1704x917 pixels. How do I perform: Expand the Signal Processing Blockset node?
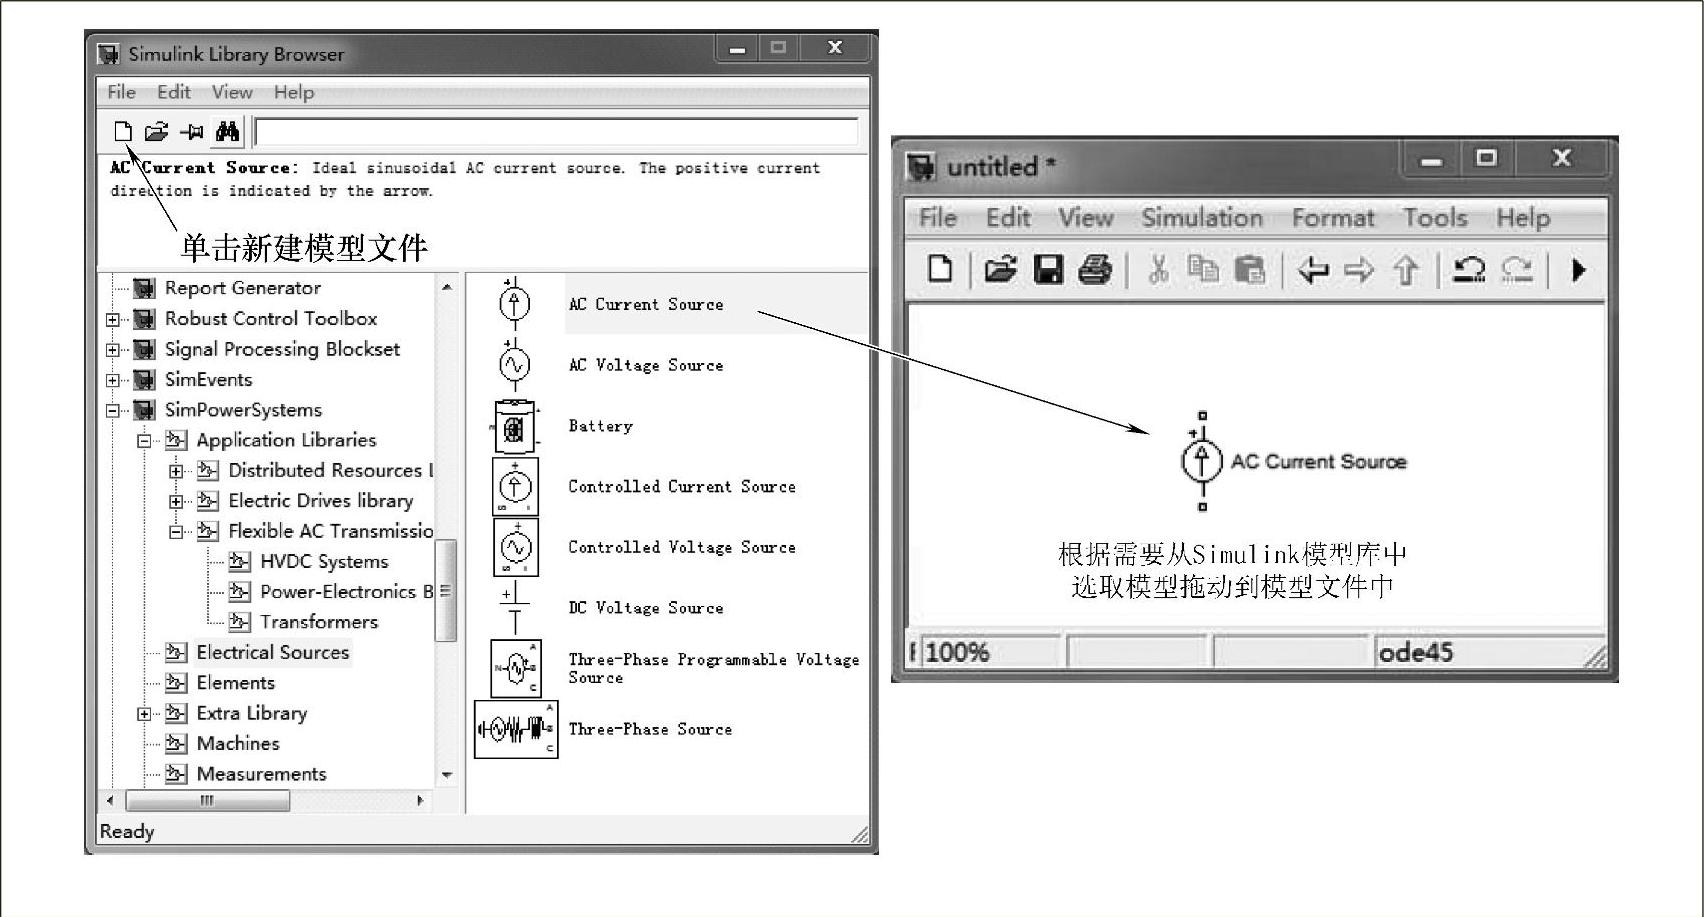[x=113, y=350]
